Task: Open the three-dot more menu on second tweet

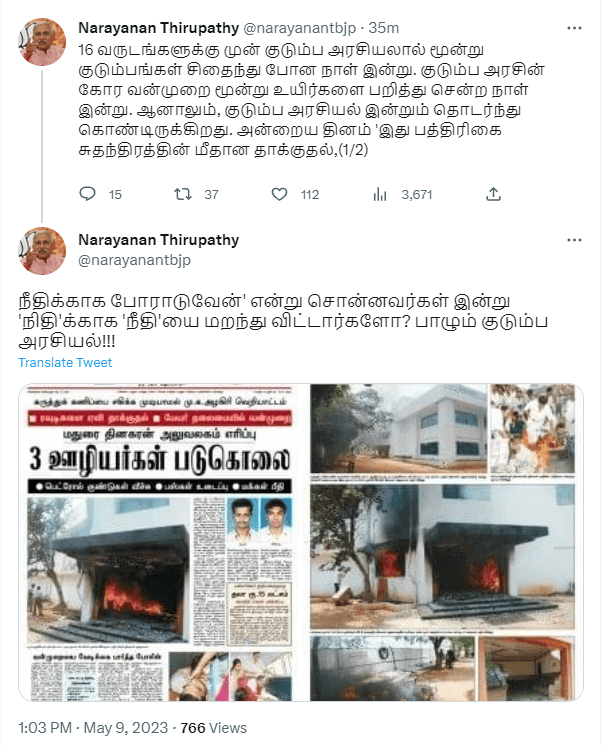Action: 574,240
